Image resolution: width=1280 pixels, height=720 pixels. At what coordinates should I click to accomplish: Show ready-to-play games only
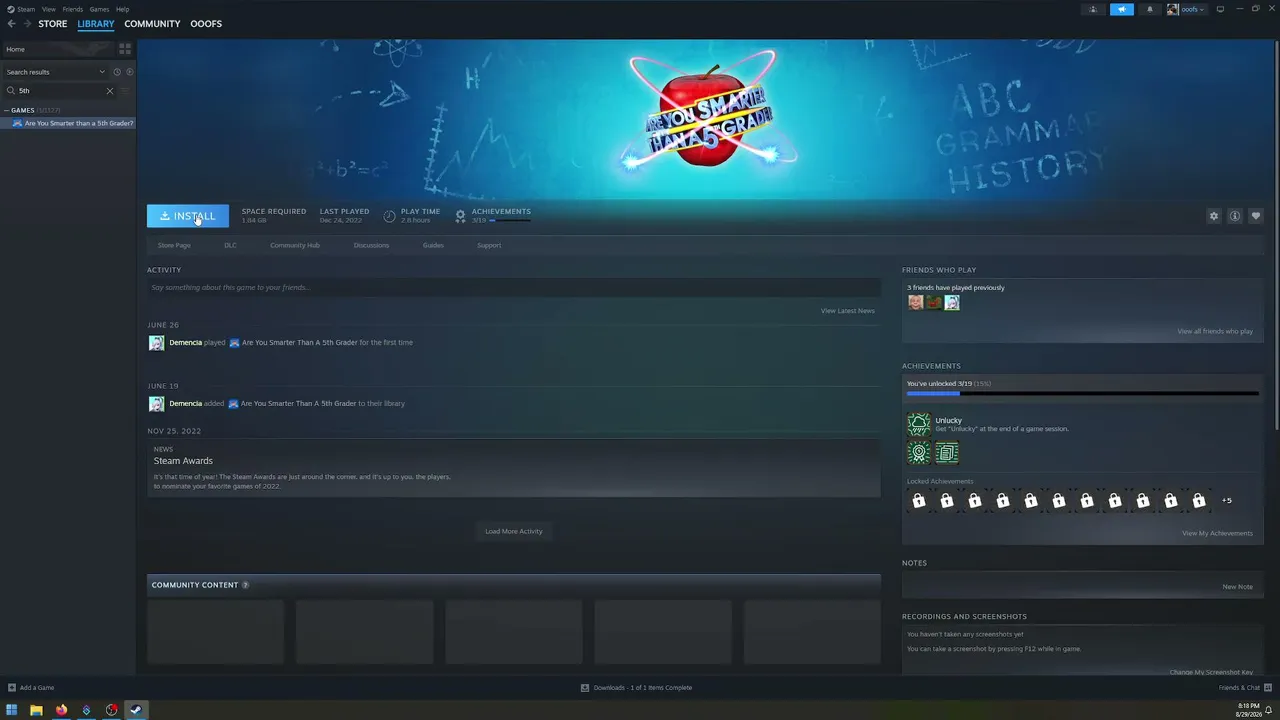click(x=129, y=72)
